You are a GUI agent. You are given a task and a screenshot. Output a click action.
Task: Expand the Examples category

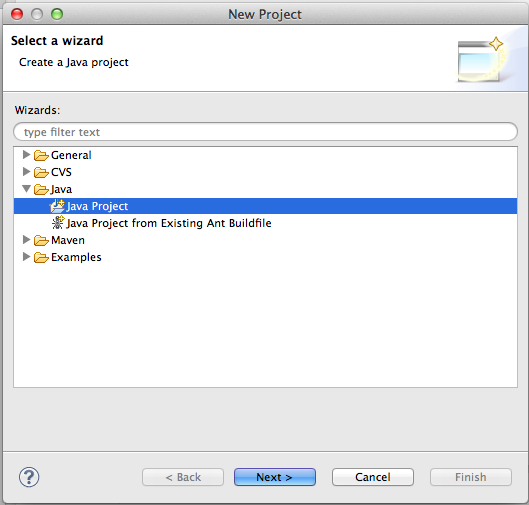(26, 257)
